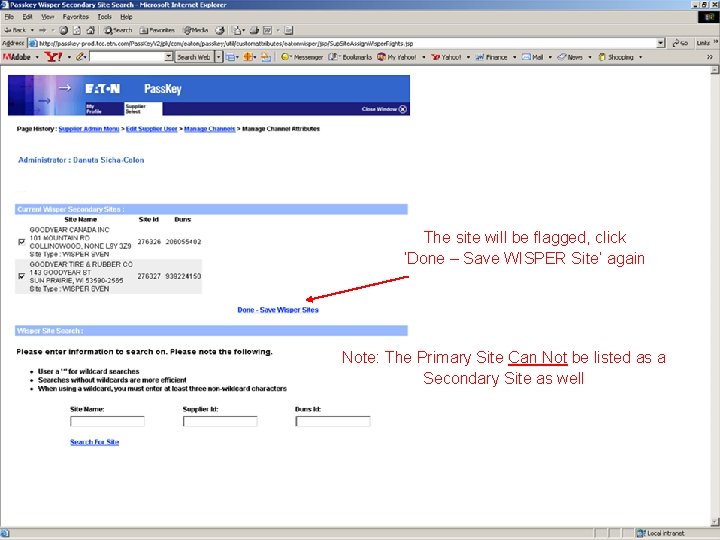Click the Search For Site link
The height and width of the screenshot is (540, 720).
coord(95,442)
